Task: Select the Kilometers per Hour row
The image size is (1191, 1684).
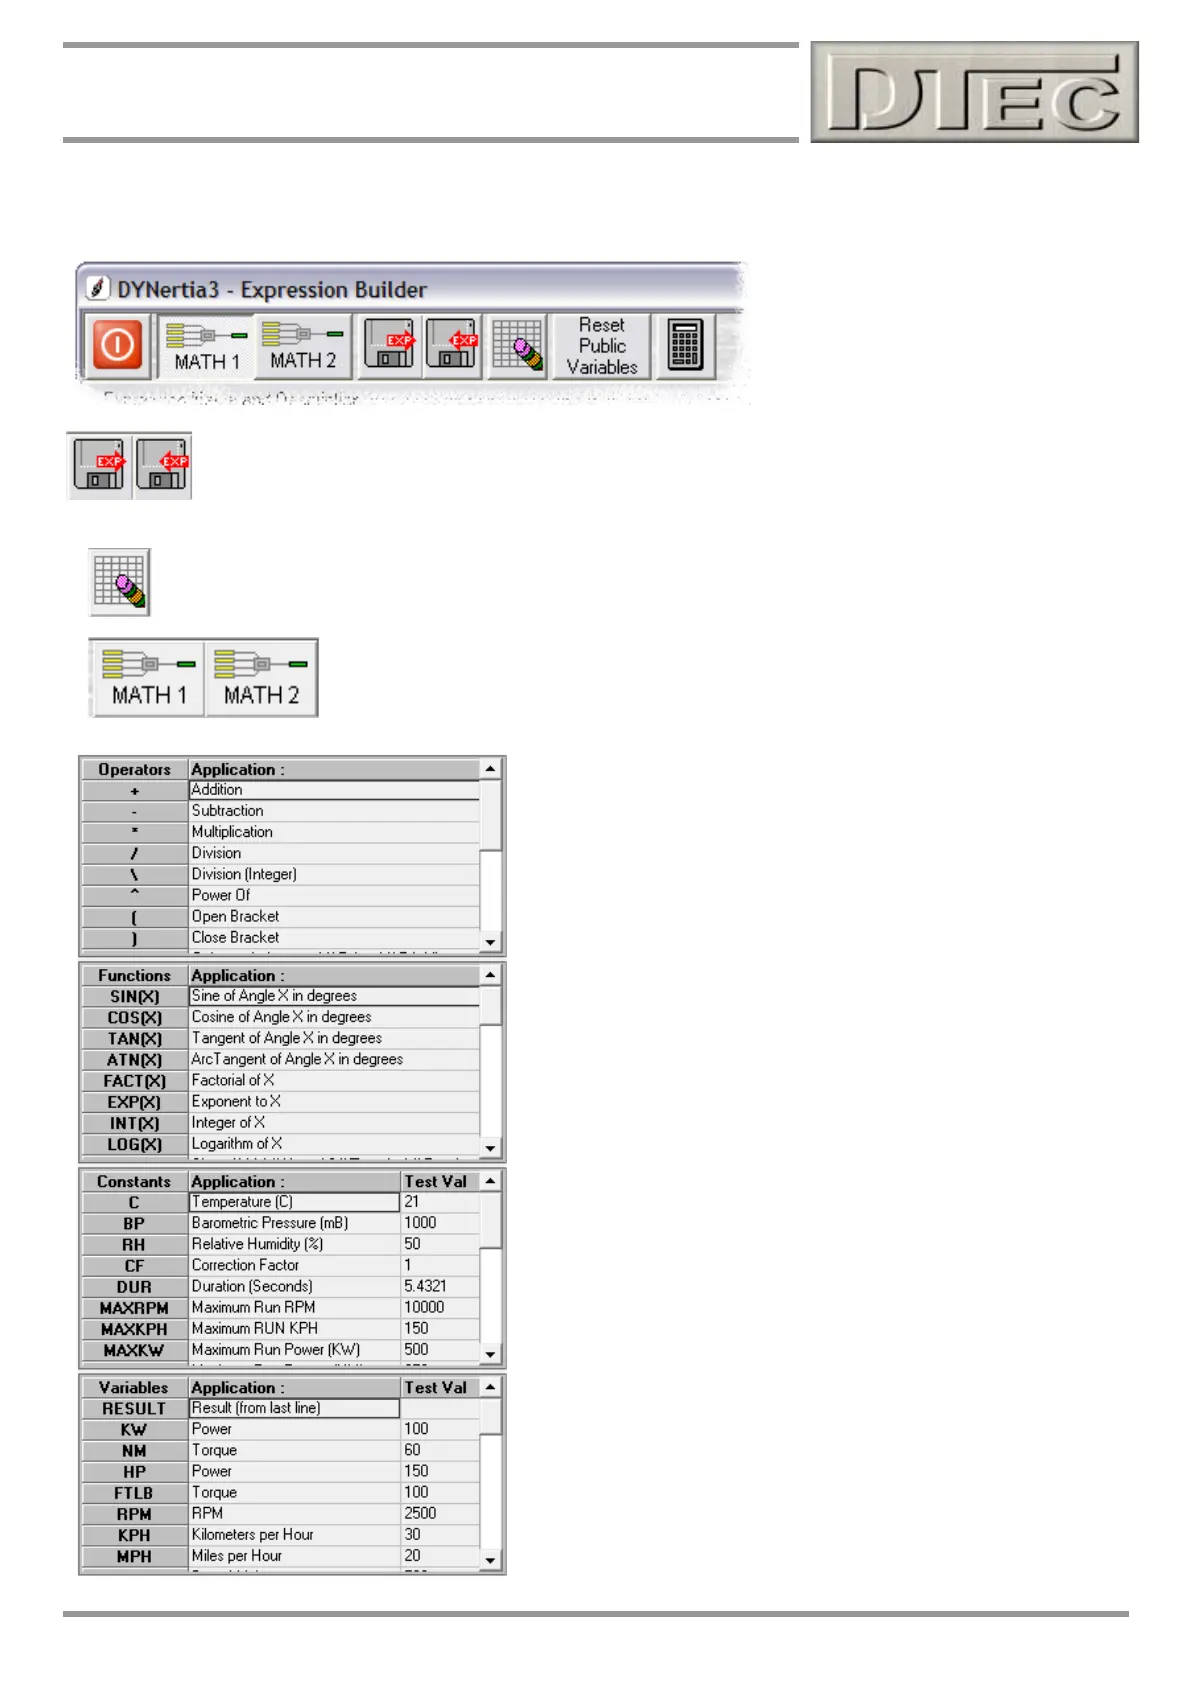Action: coord(281,1535)
